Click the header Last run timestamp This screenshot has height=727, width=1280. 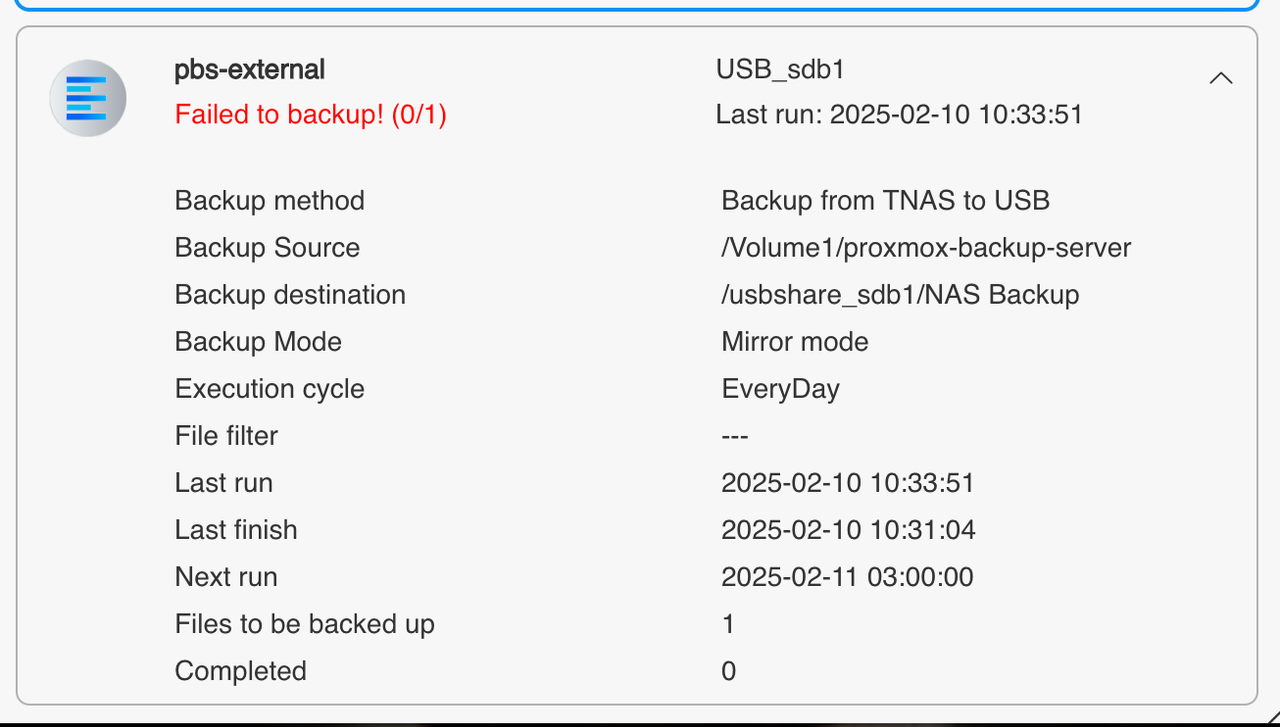(899, 115)
